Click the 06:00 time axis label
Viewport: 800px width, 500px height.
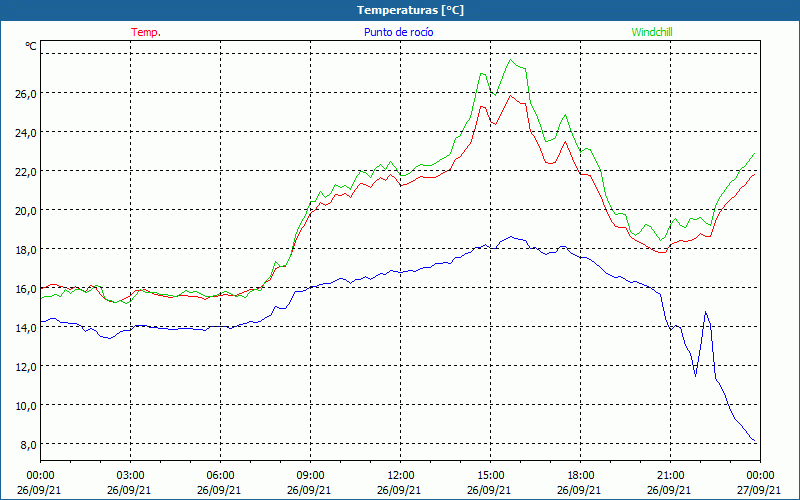(220, 476)
